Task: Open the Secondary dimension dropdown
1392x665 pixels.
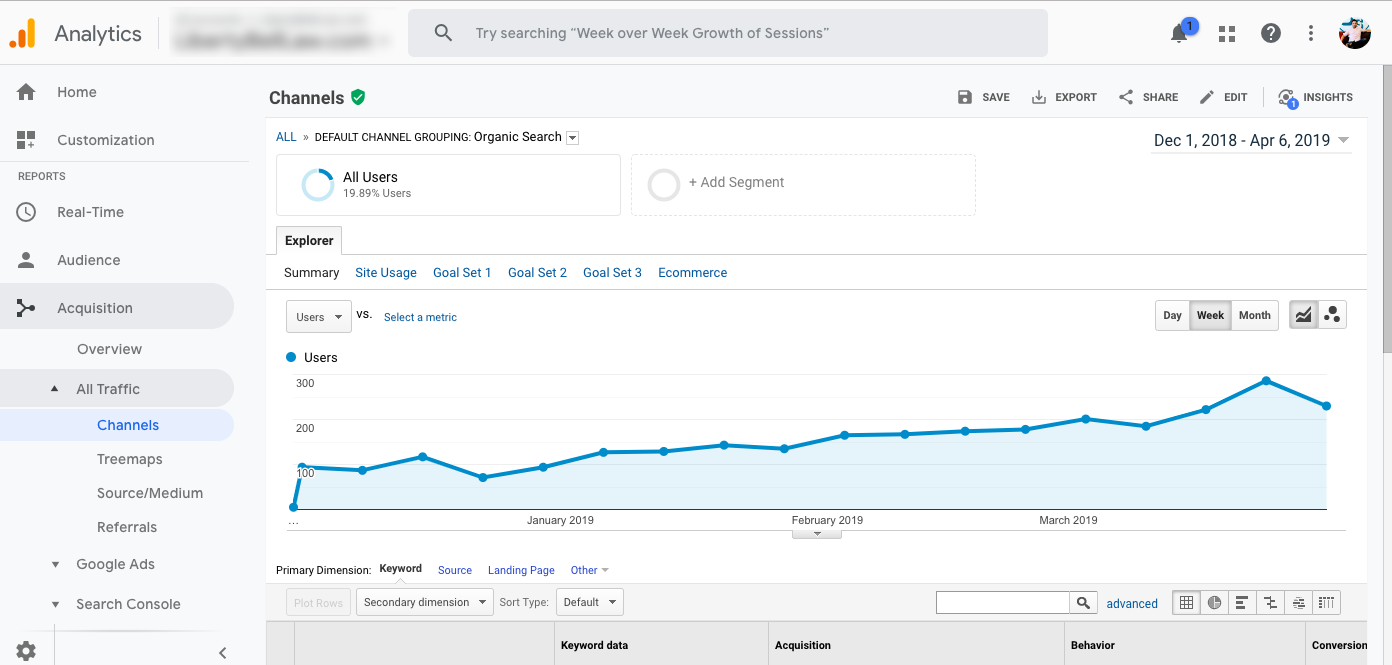Action: click(424, 602)
